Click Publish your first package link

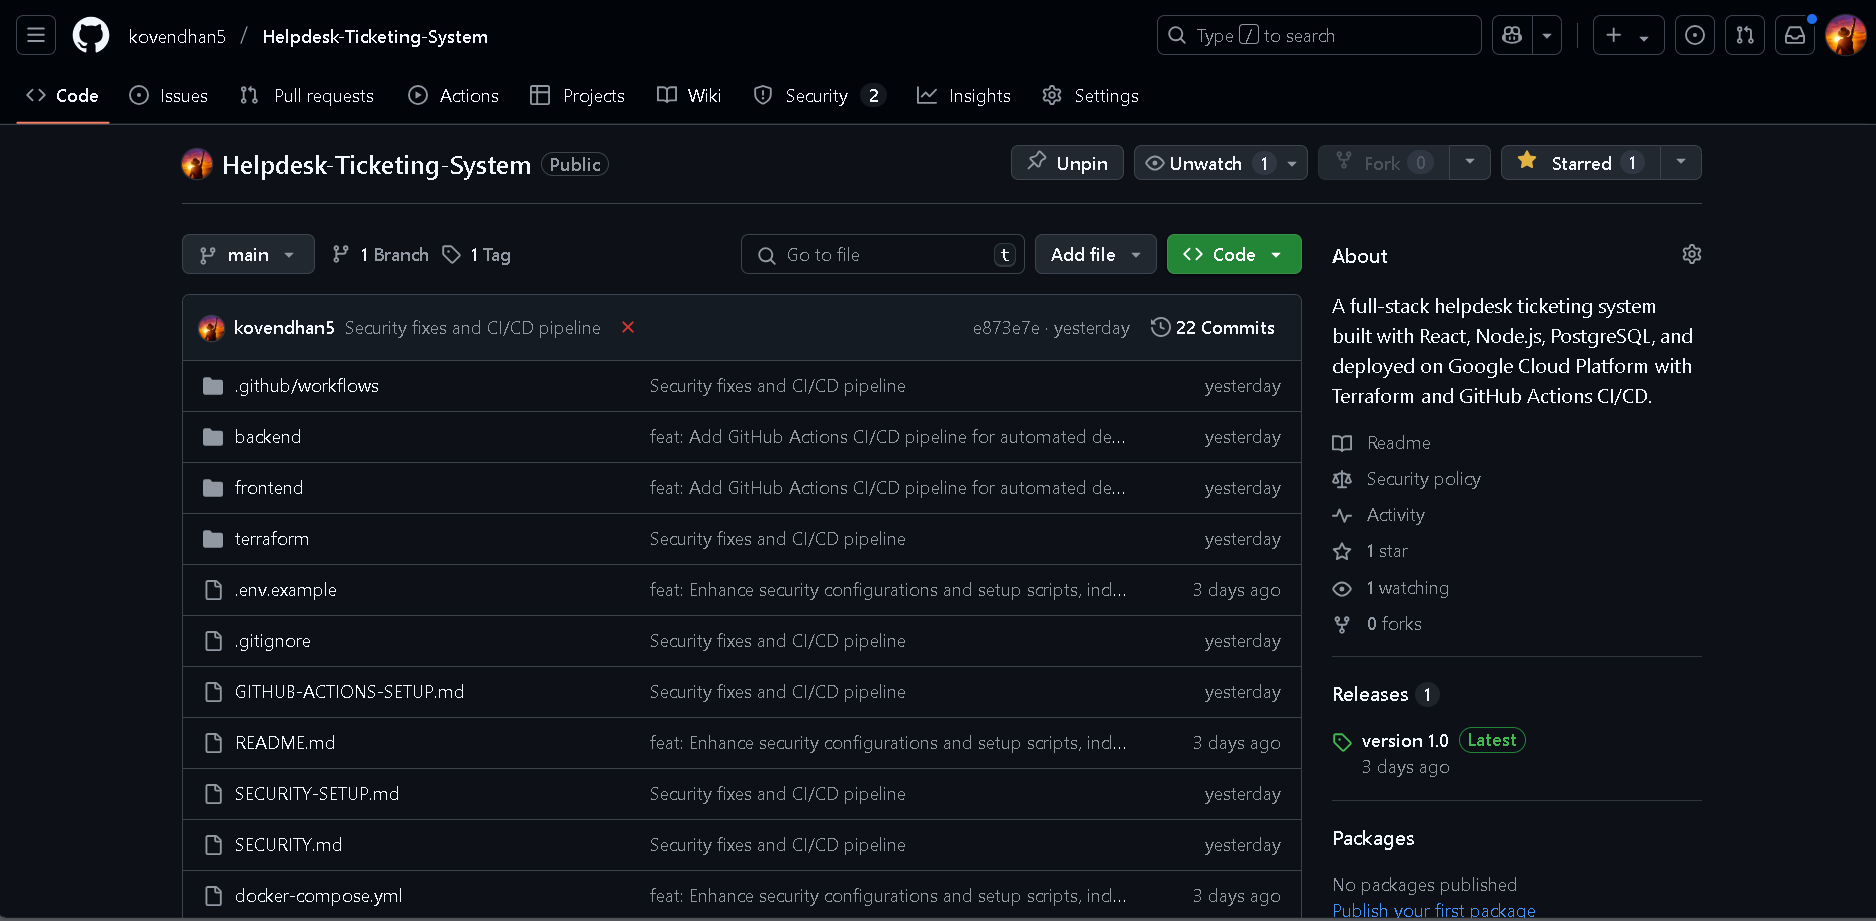(x=1434, y=911)
